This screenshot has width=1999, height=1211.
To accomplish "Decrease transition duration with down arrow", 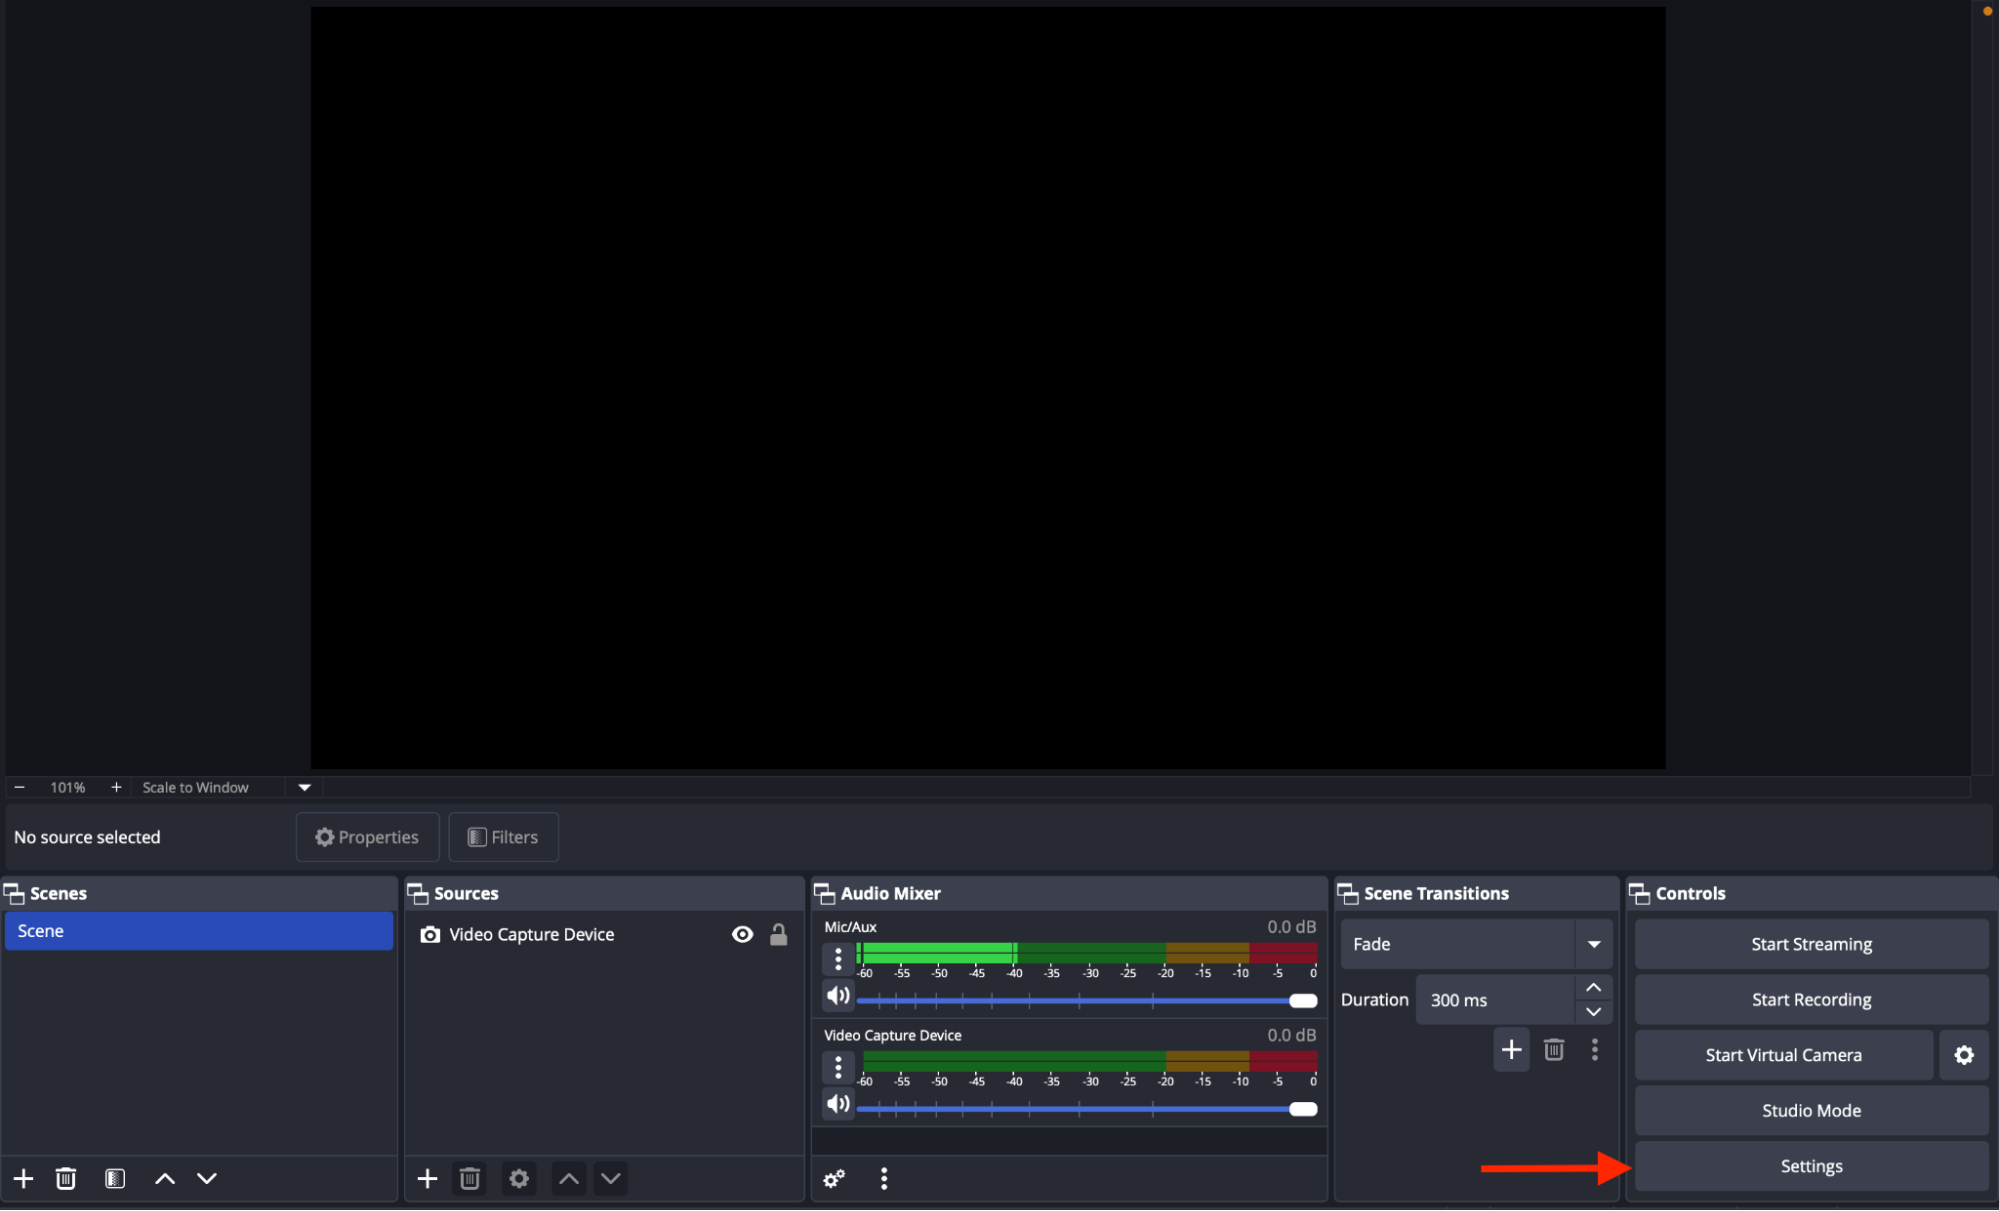I will tap(1594, 1012).
